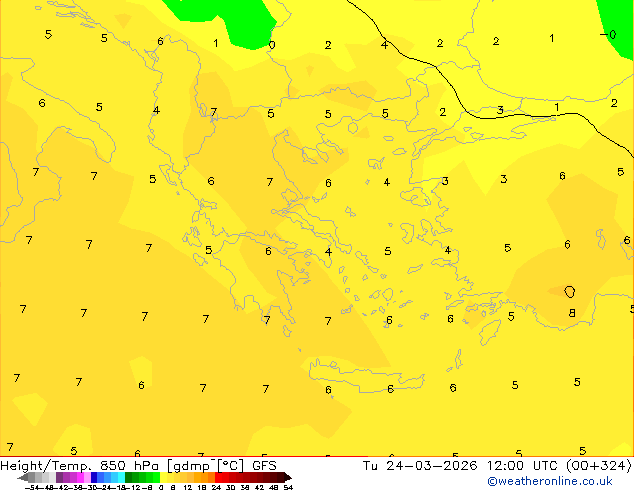Click the '-54' legend scale label
This screenshot has height=490, width=634.
pyautogui.click(x=32, y=487)
